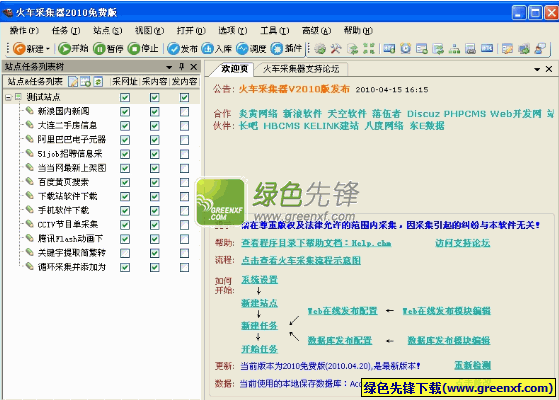Click the 重新检测 update check link

[472, 365]
